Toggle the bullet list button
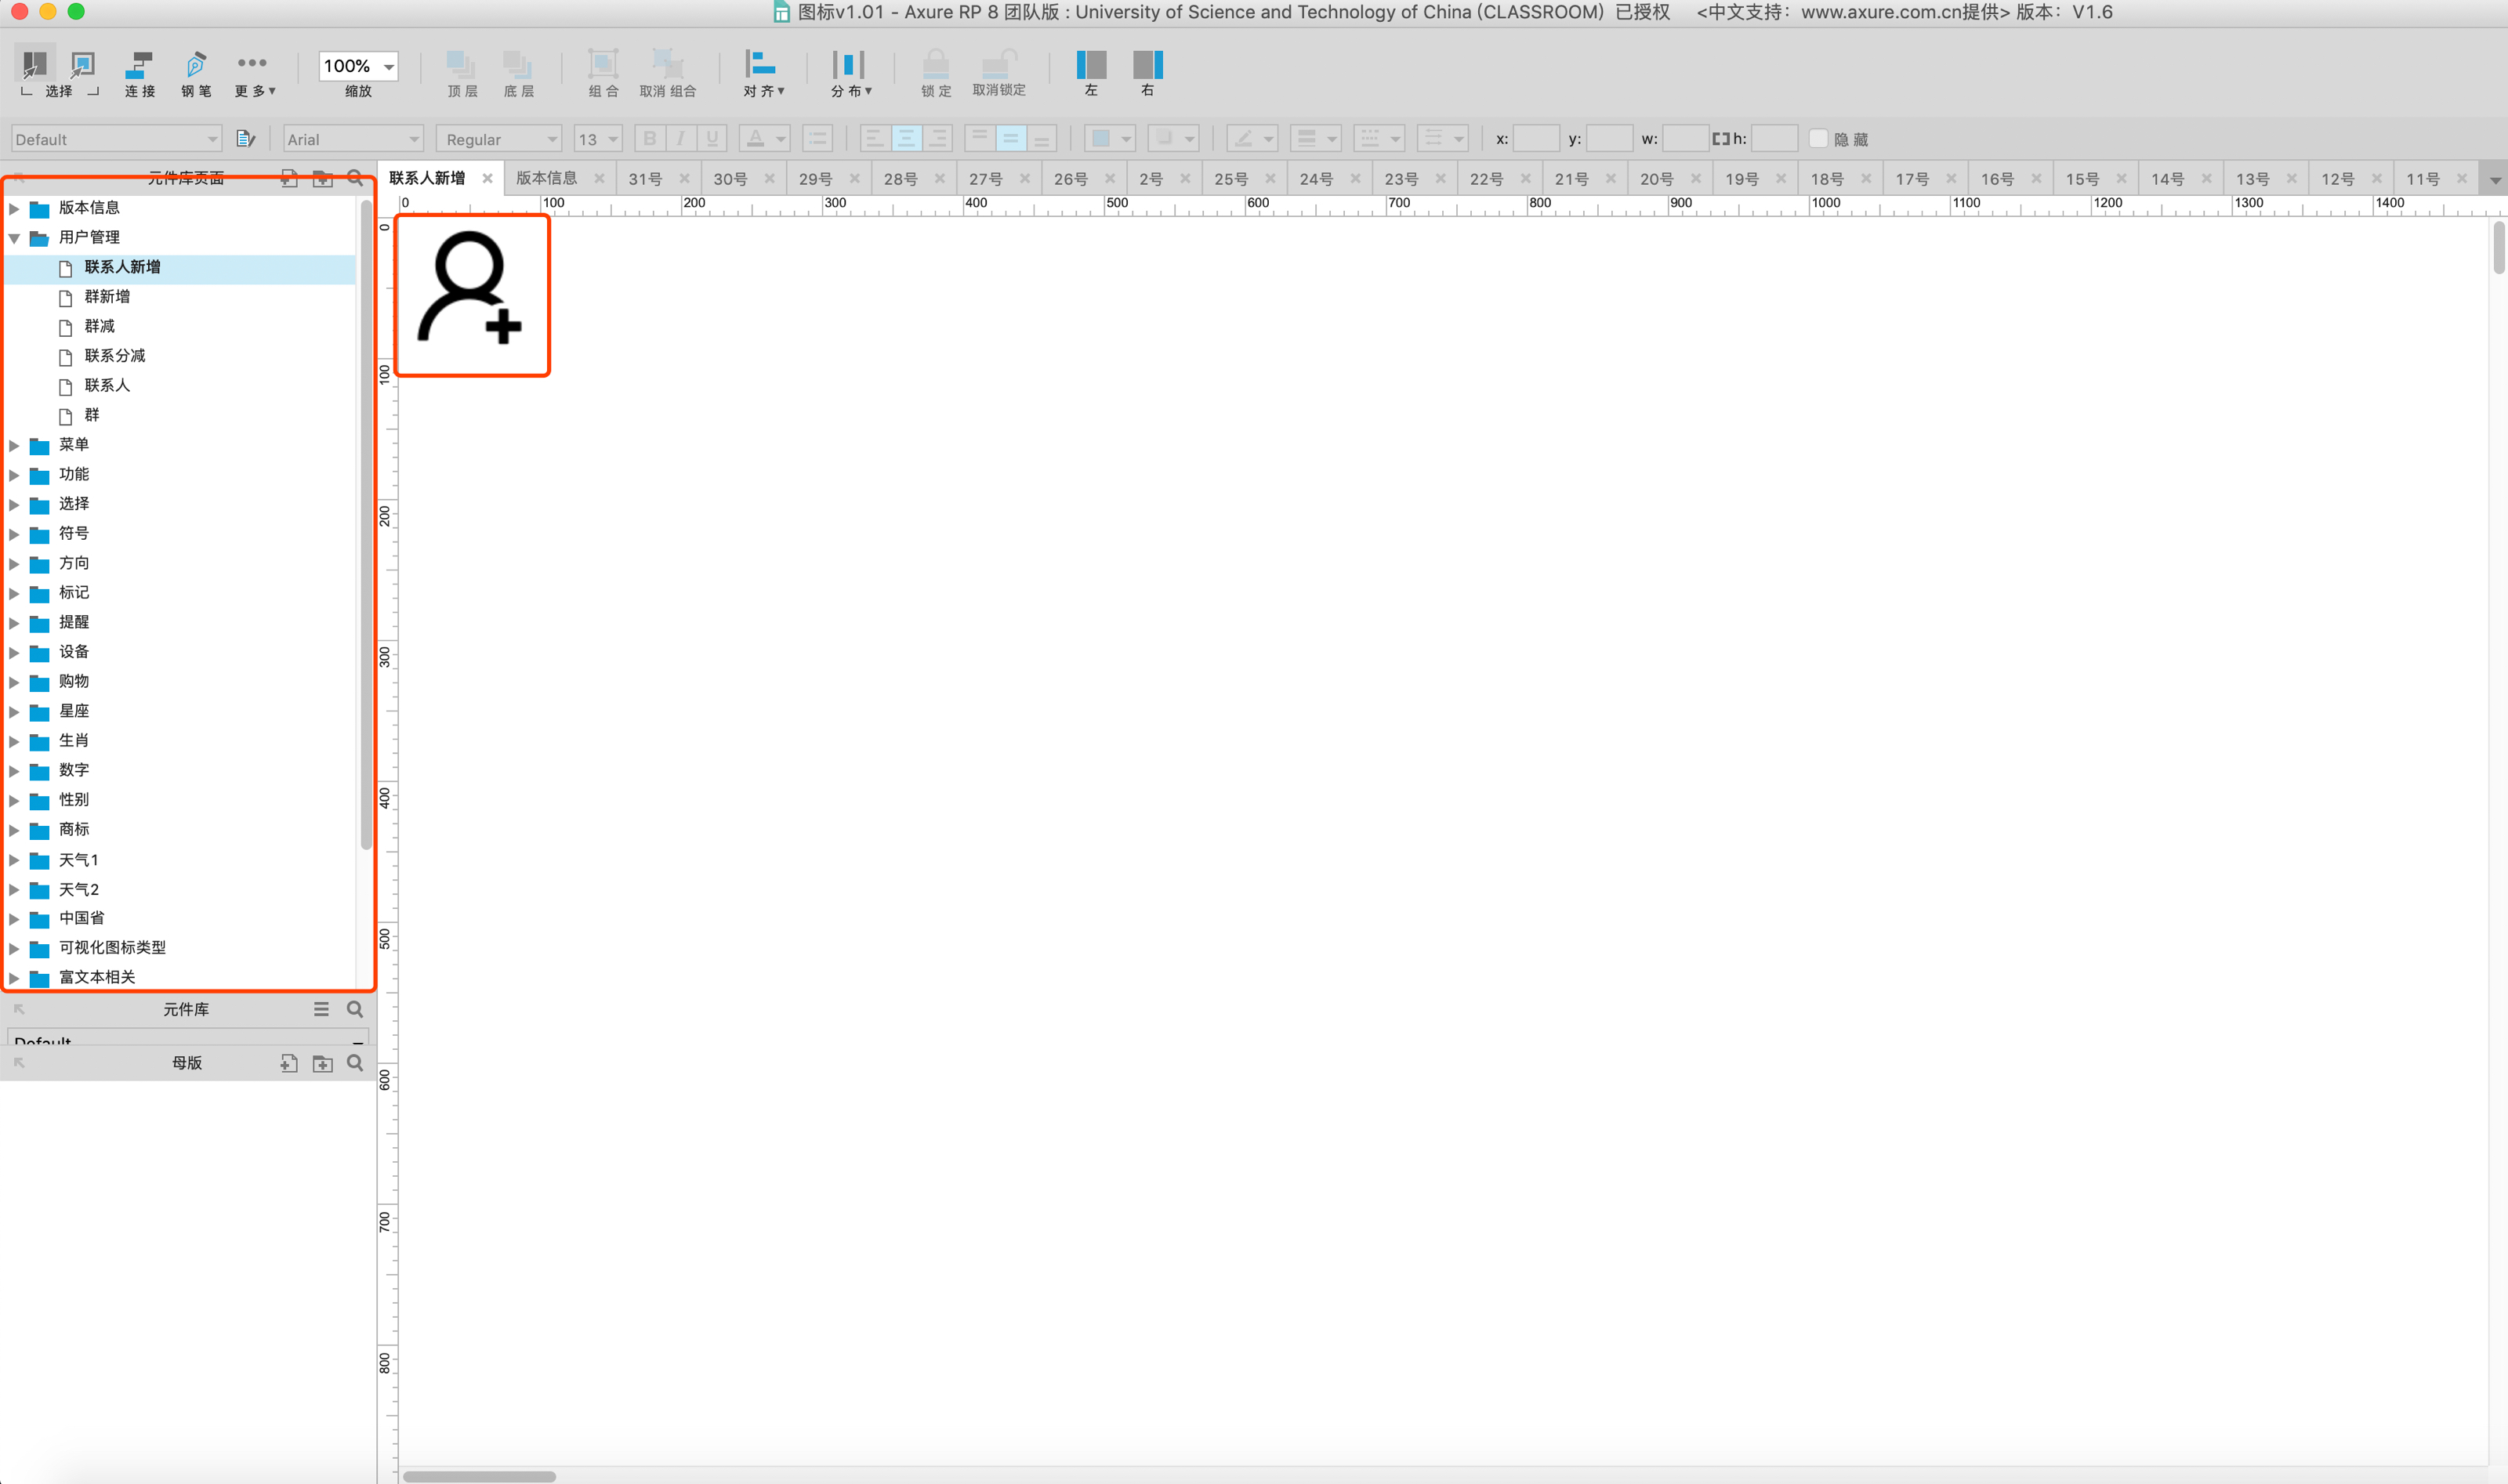 click(817, 139)
